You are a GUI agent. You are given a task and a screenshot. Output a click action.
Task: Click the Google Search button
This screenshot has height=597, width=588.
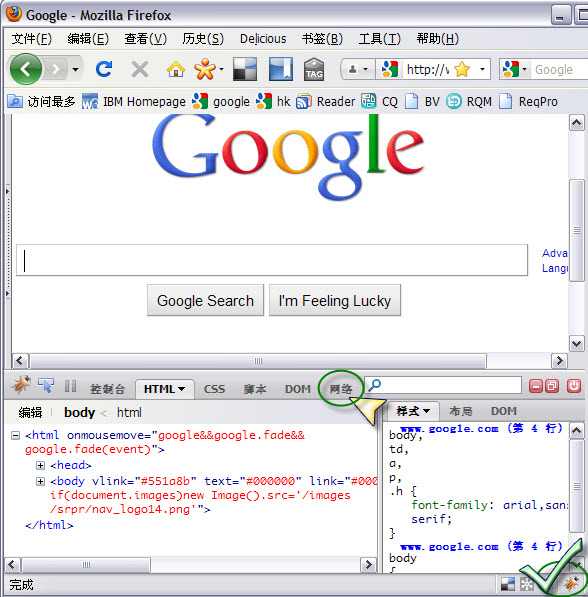pos(205,300)
